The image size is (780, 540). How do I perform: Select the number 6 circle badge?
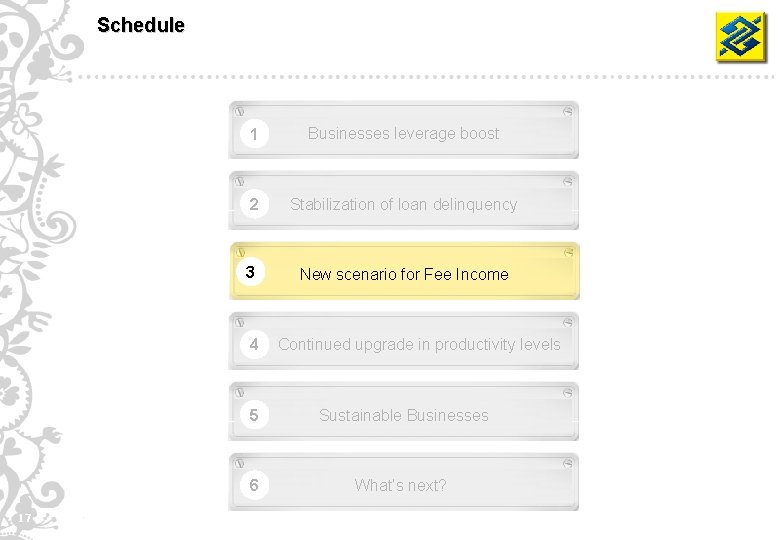[254, 485]
